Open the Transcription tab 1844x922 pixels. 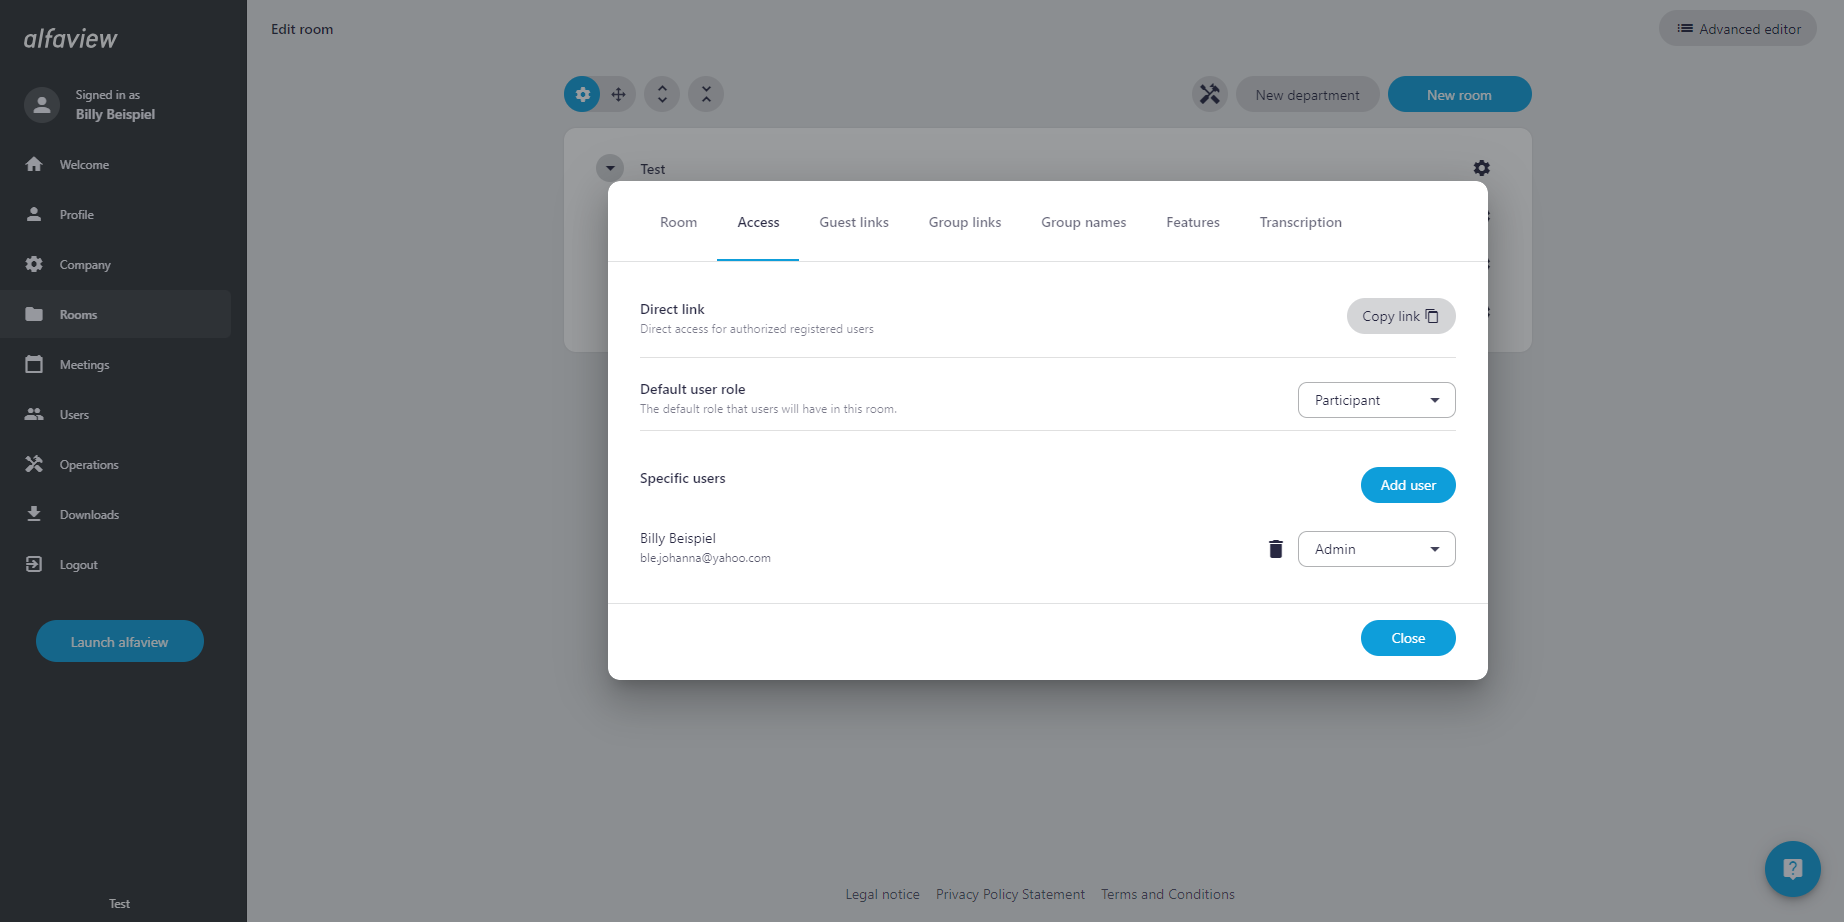pos(1300,222)
